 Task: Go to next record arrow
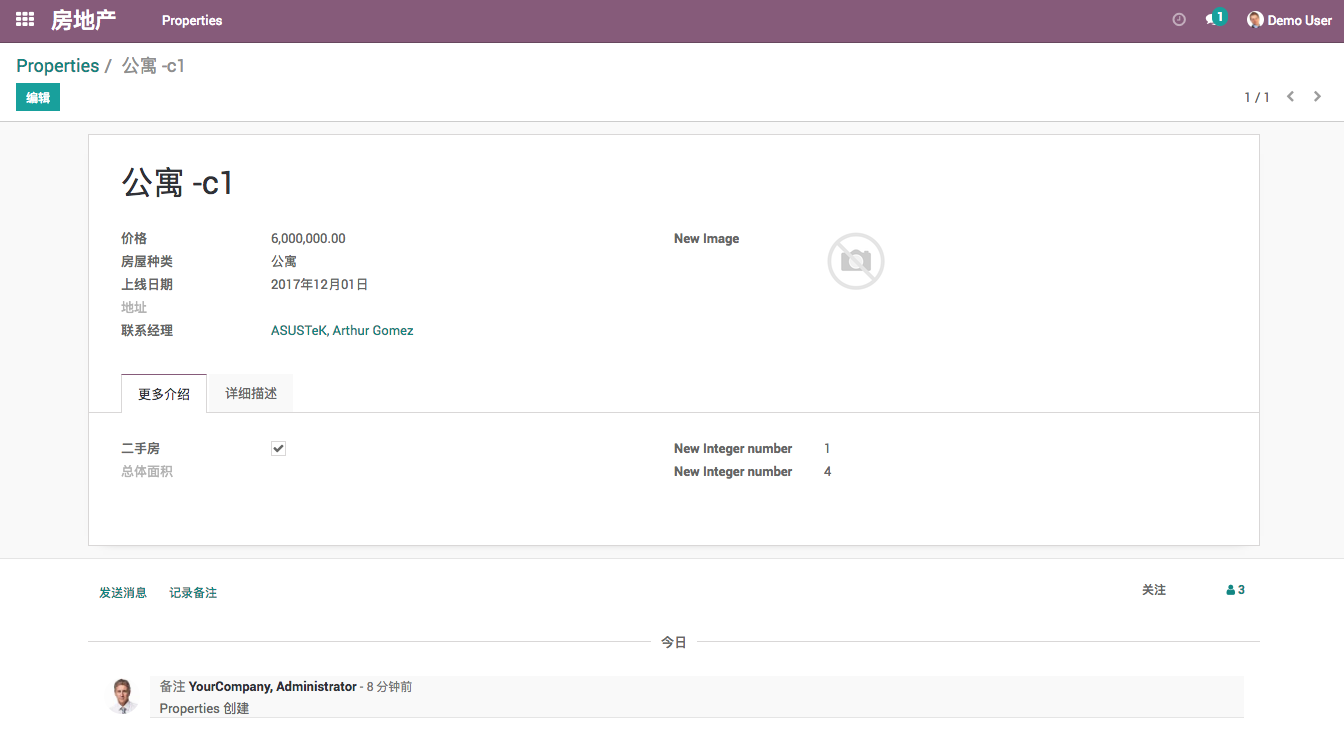pyautogui.click(x=1318, y=97)
